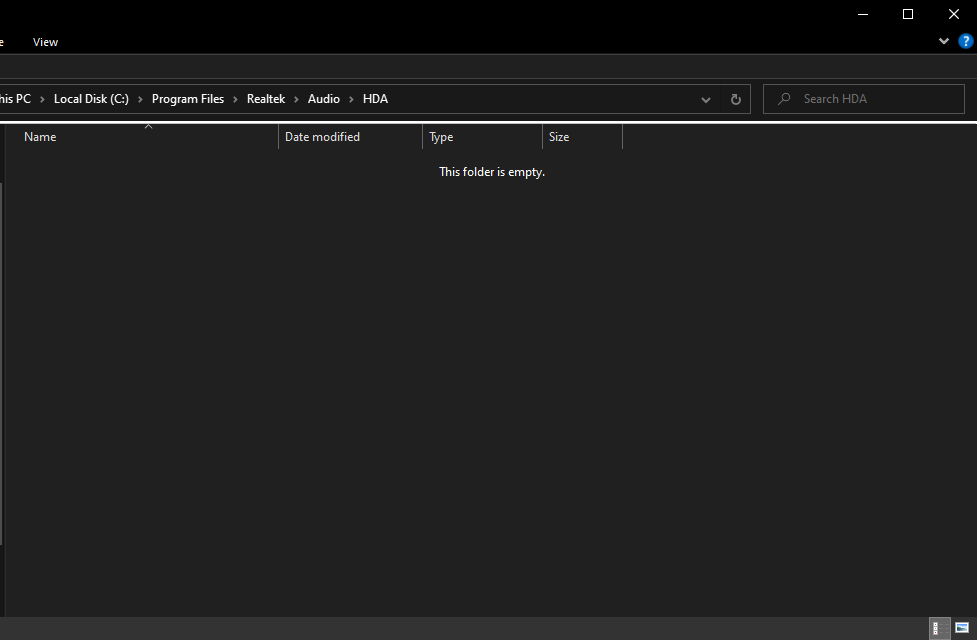Screen dimensions: 977x640
Task: Refresh the HDA folder view
Action: tap(735, 99)
